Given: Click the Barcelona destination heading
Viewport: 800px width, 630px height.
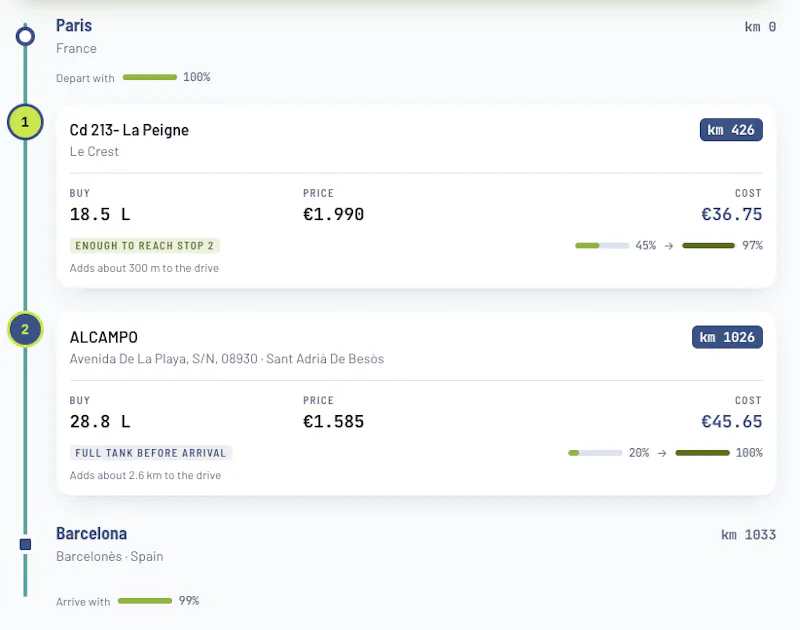Looking at the screenshot, I should 91,534.
